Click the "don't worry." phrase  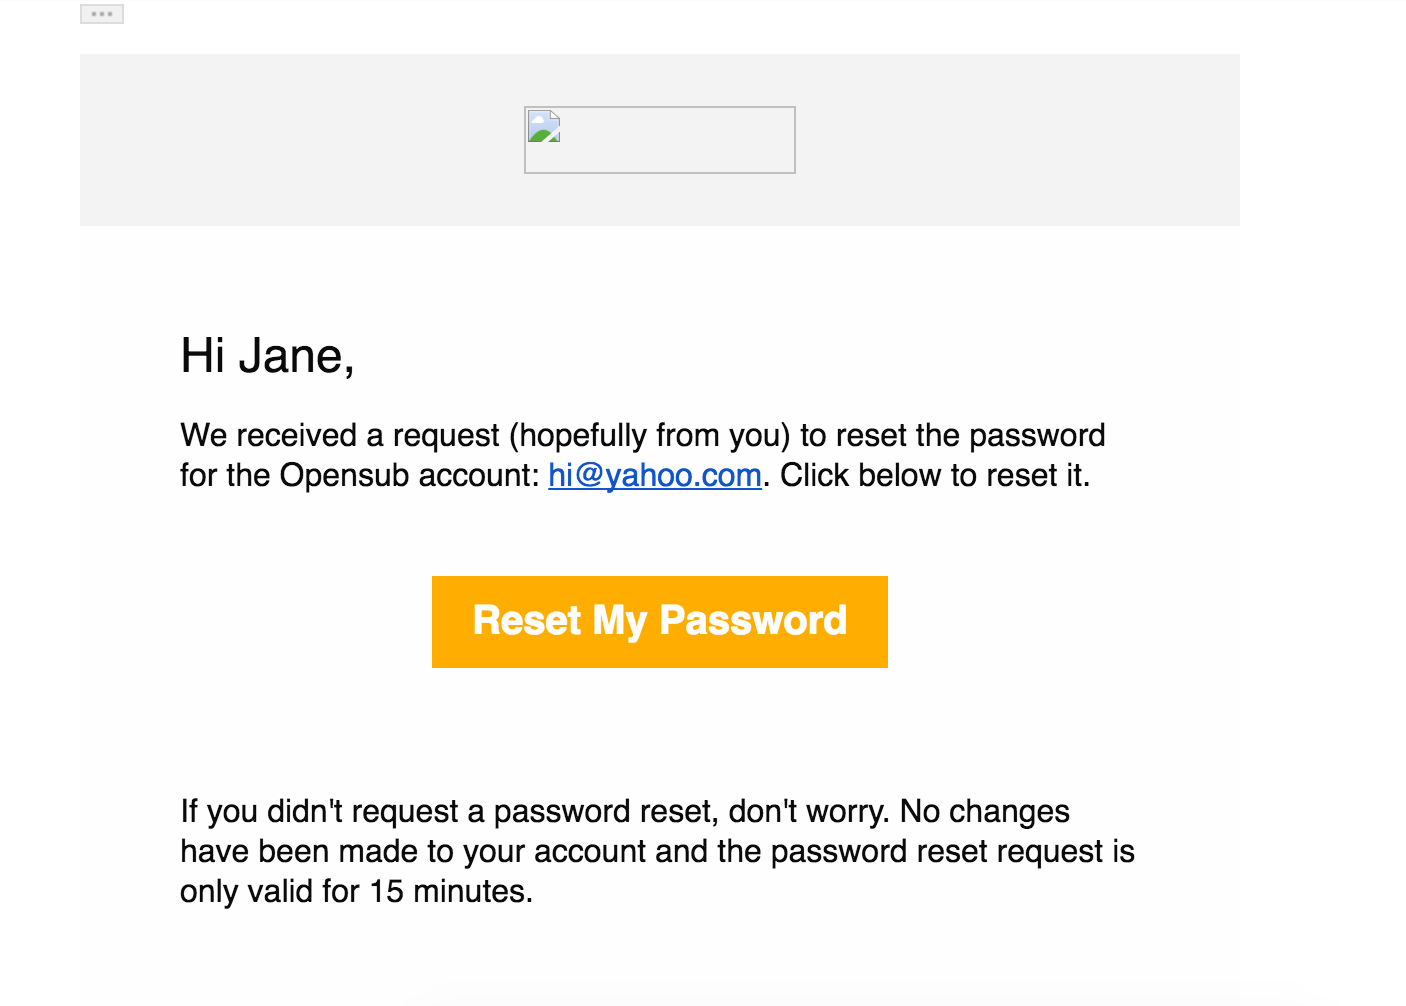(x=808, y=811)
